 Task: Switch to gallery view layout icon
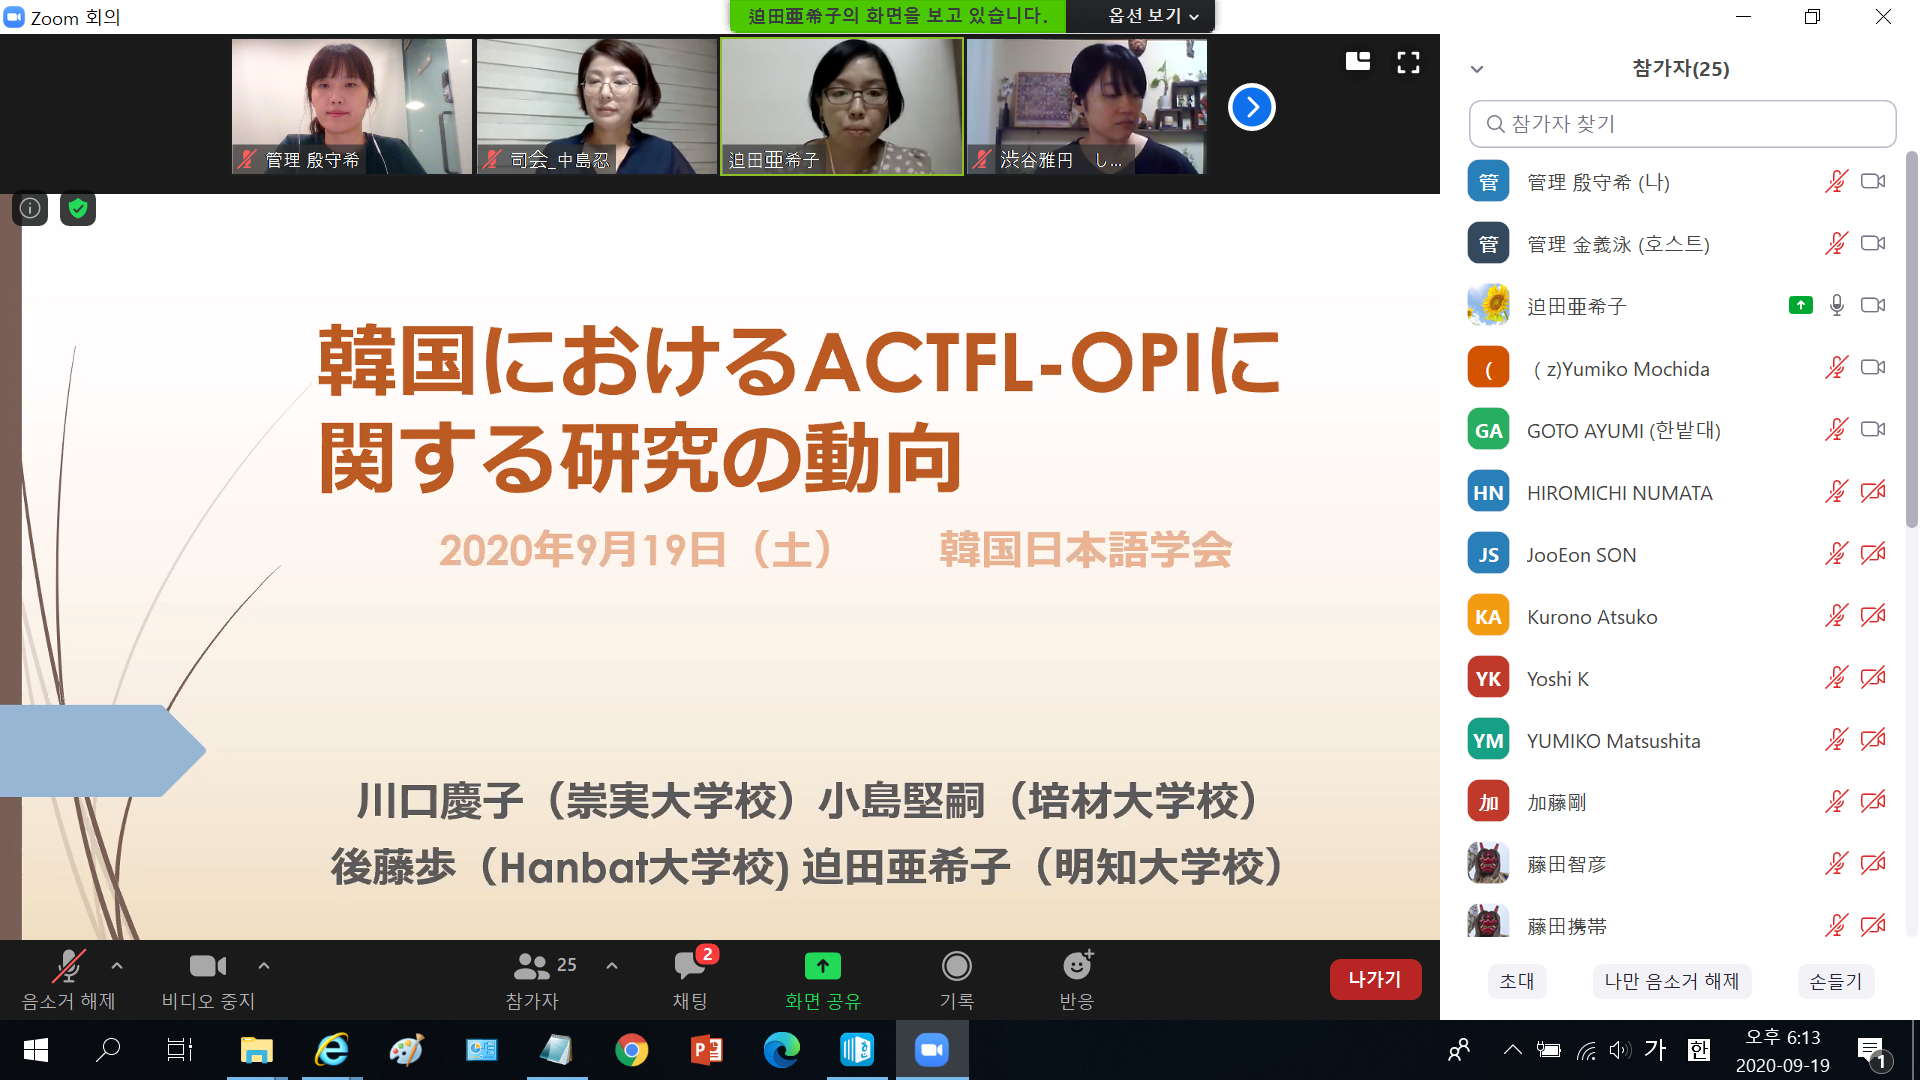1357,62
